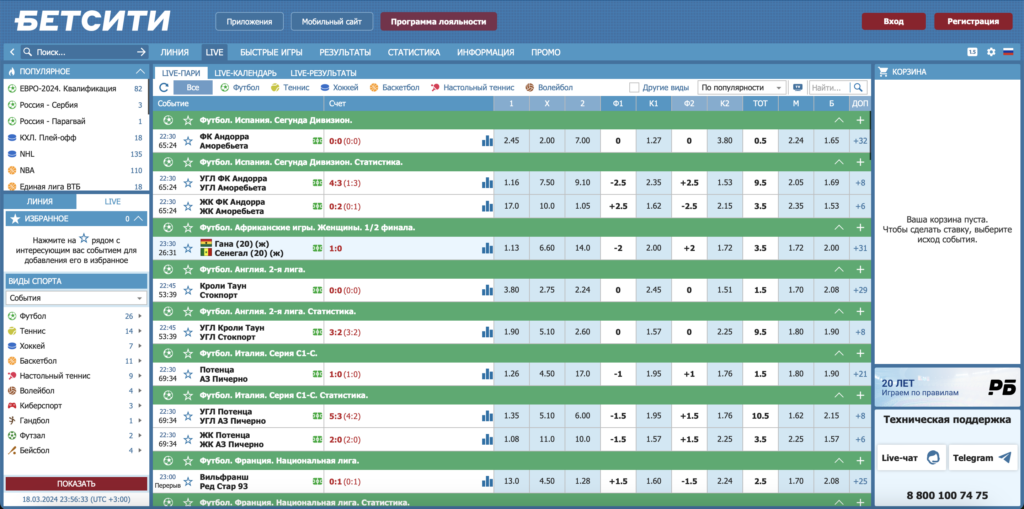The height and width of the screenshot is (509, 1024).
Task: Submit search with the arrow icon
Action: click(142, 52)
